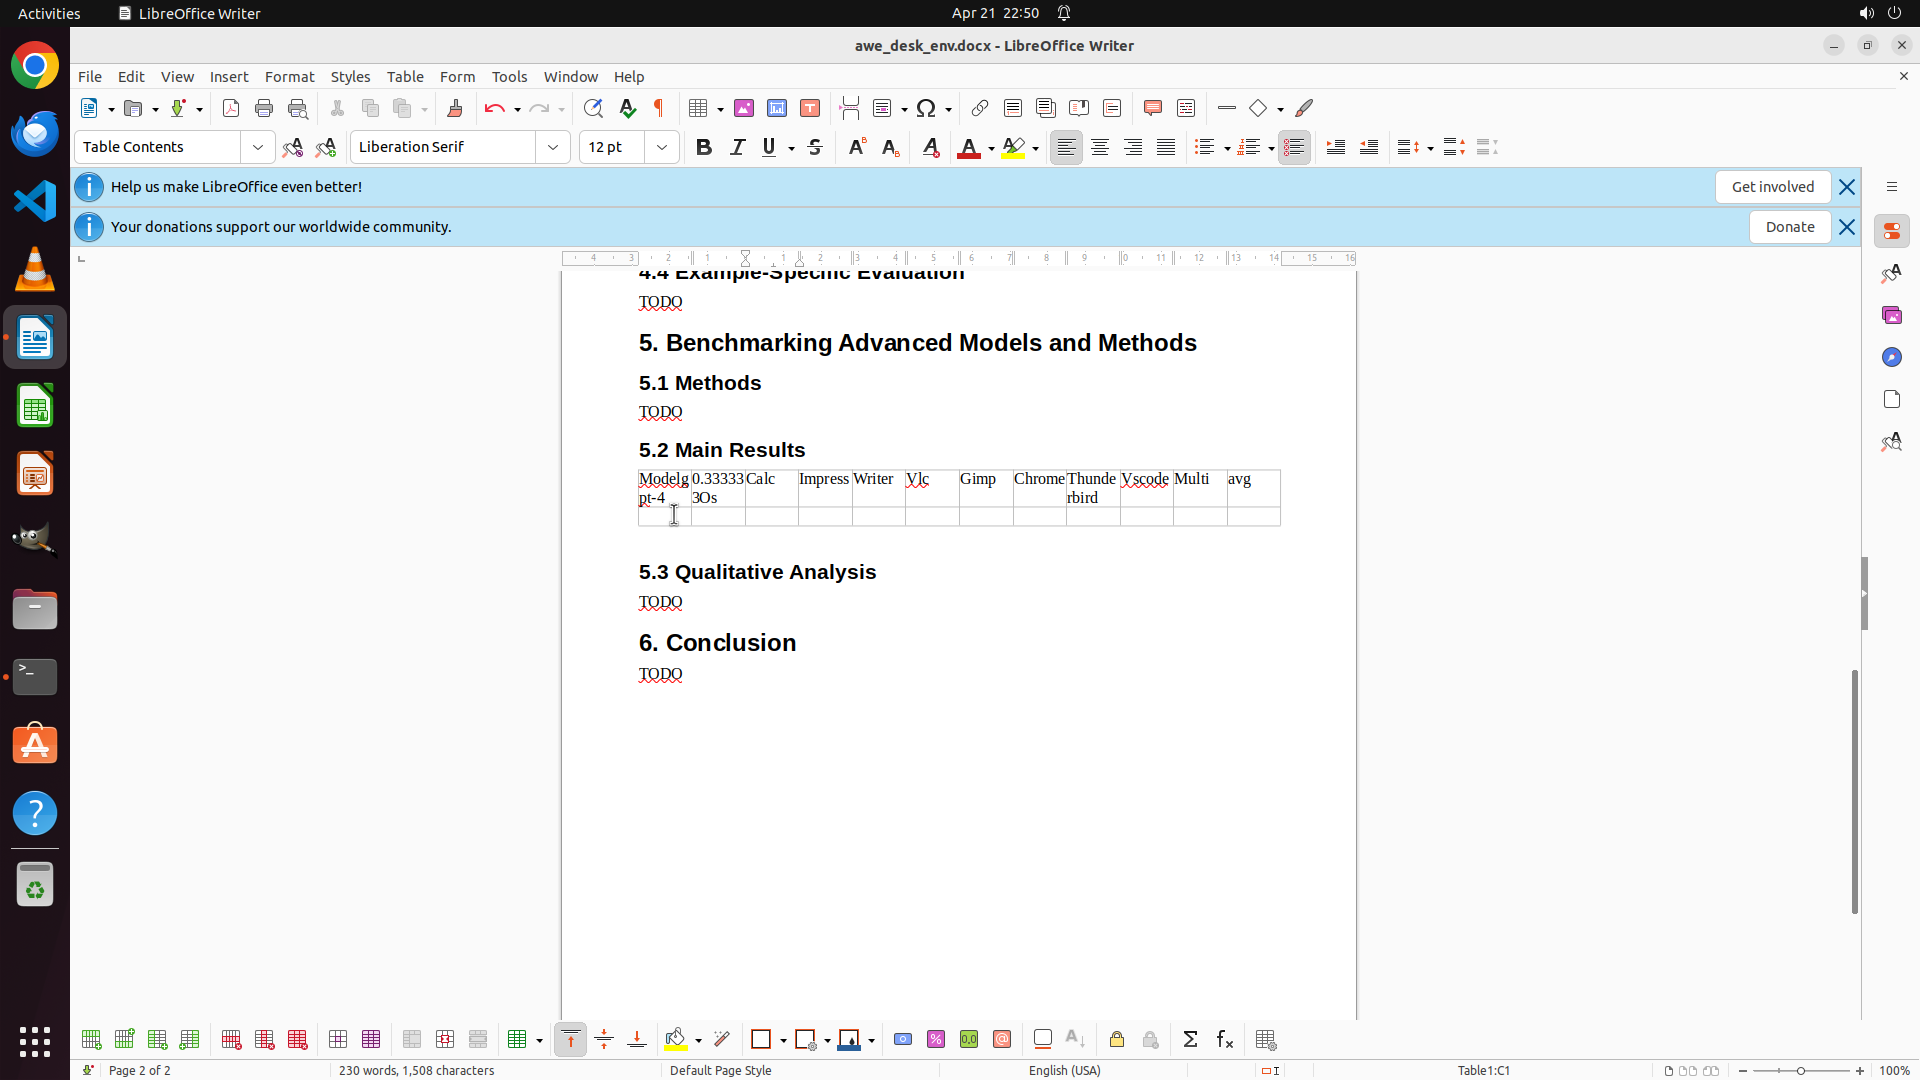This screenshot has width=1920, height=1080.
Task: Expand the font size dropdown
Action: tap(662, 147)
